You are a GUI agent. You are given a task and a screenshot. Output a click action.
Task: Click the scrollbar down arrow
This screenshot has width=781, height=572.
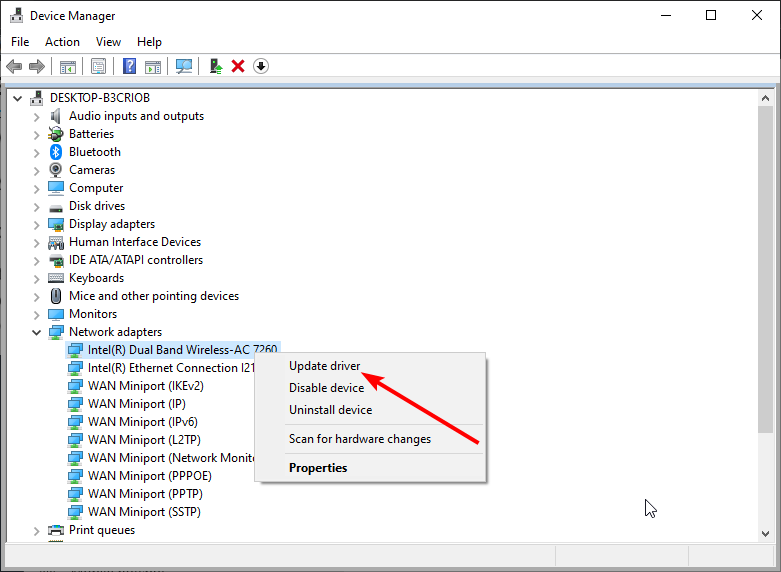point(766,534)
